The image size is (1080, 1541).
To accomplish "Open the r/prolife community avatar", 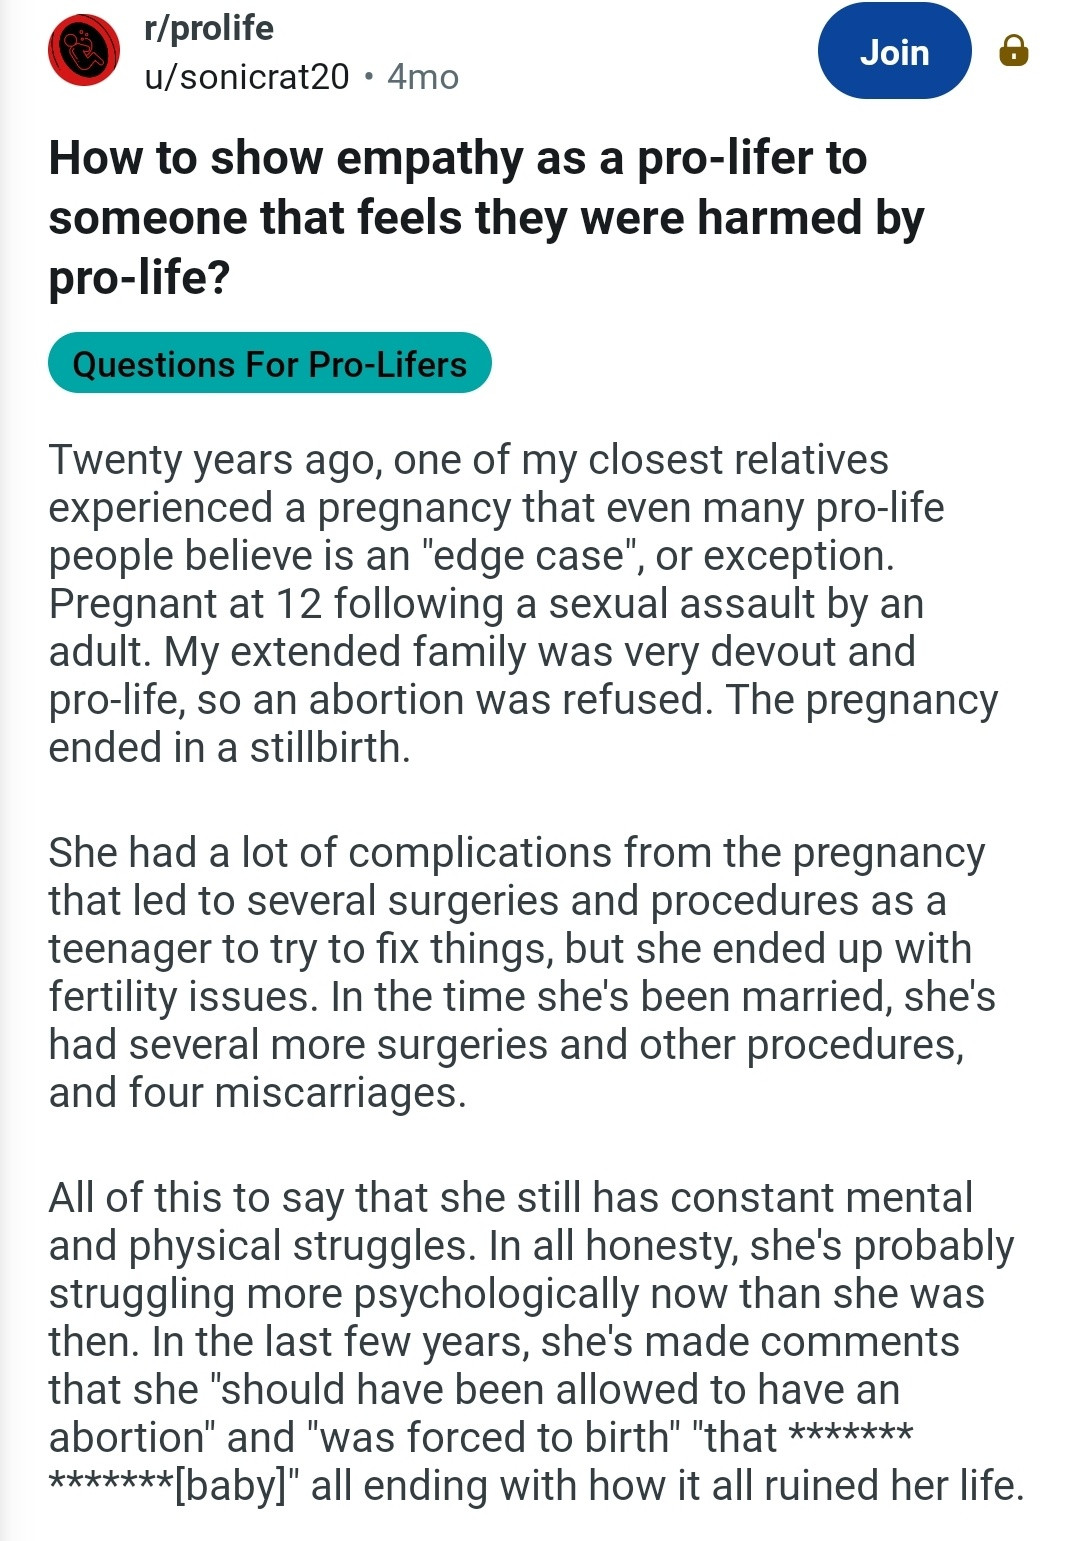I will point(84,50).
